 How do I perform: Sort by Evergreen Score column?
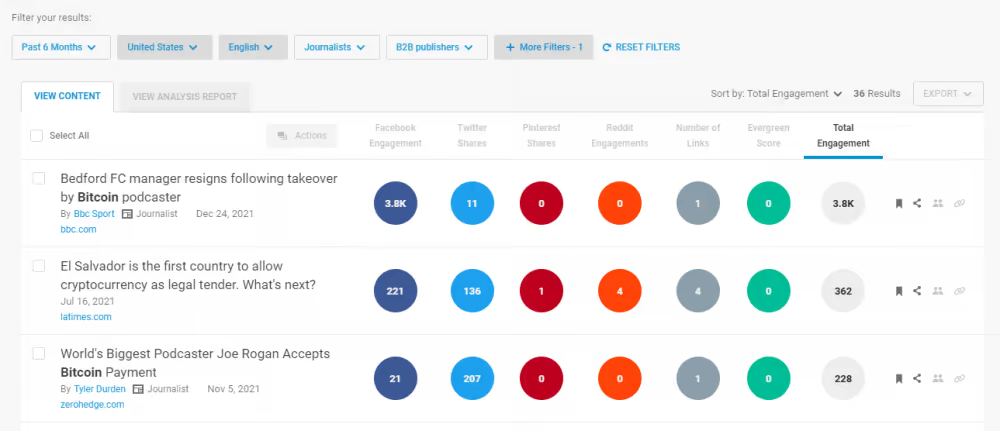(x=768, y=136)
